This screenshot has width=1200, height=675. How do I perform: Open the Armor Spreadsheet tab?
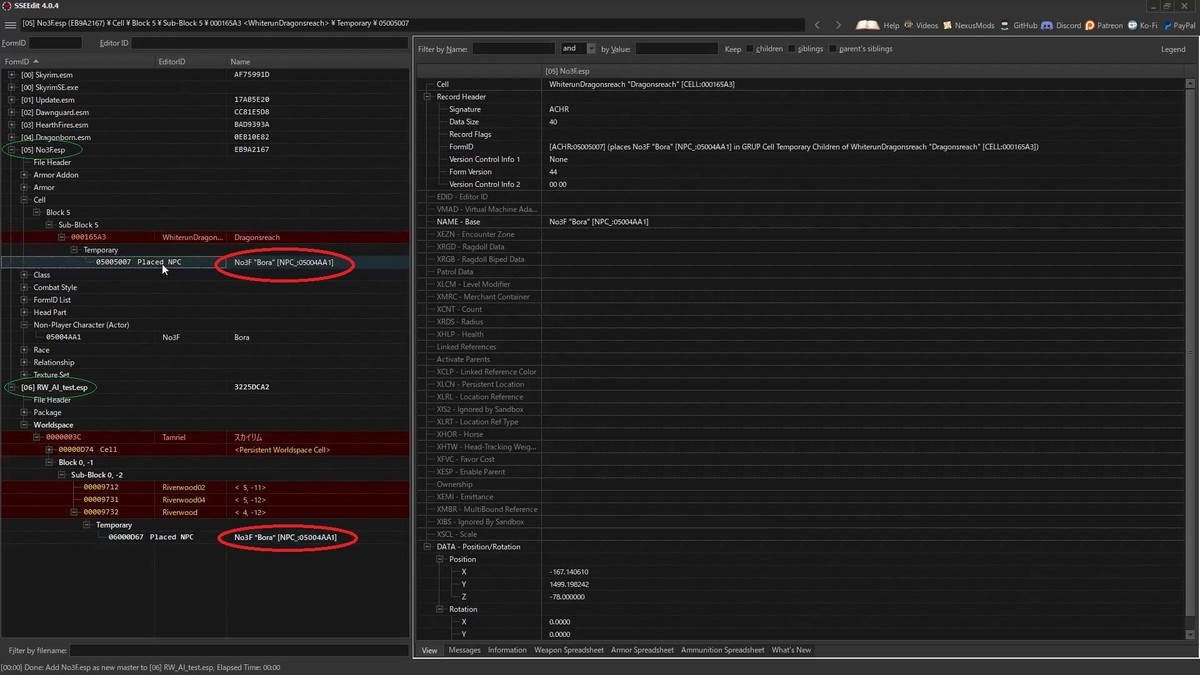click(642, 650)
